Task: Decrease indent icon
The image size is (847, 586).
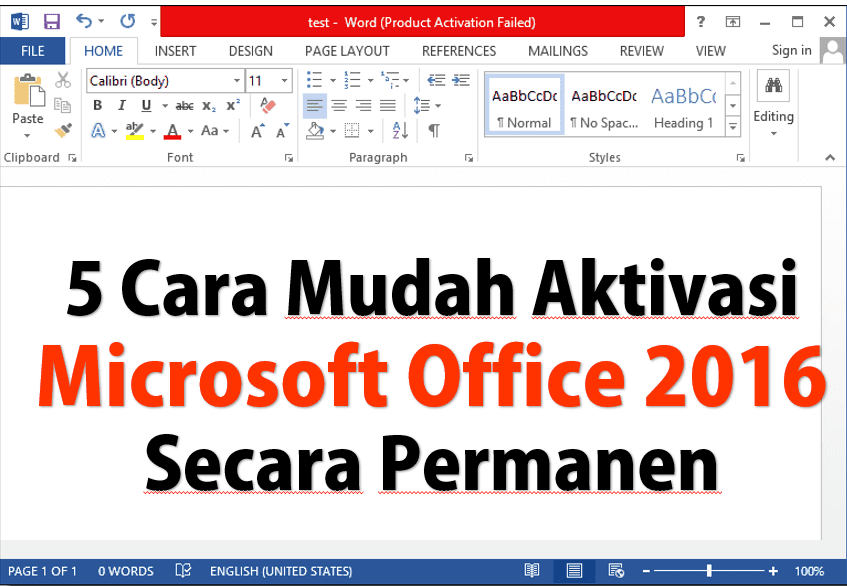Action: tap(436, 80)
